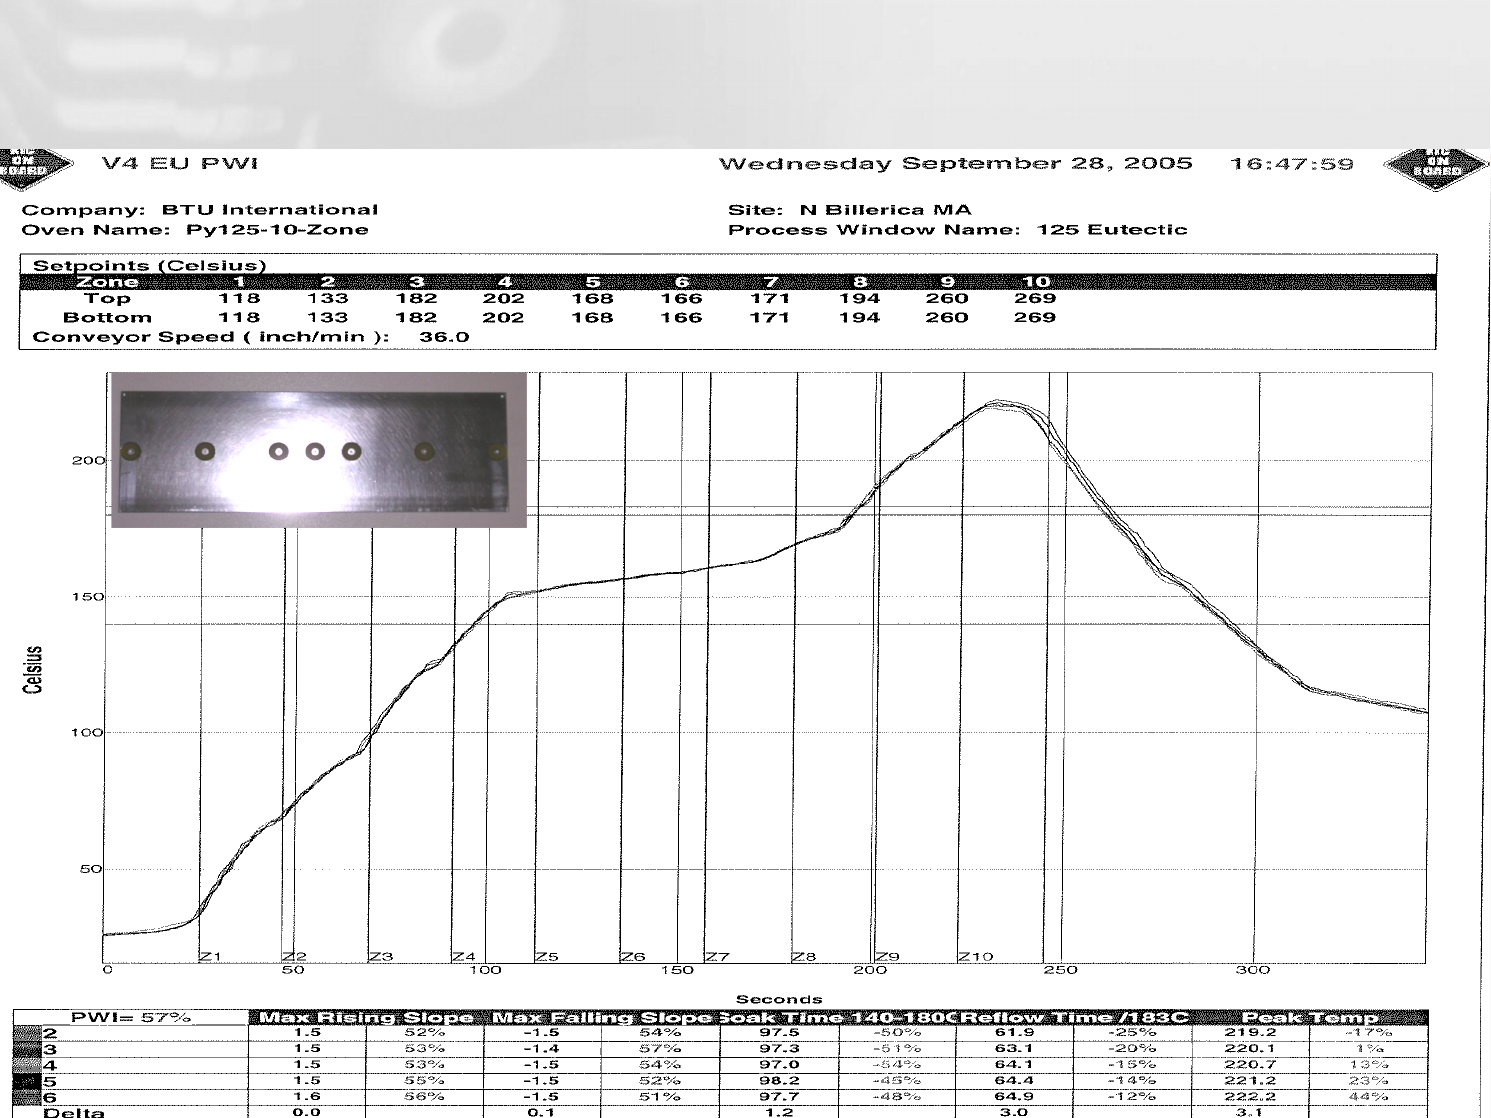Click Bottom zone 8 setpoint 194
Image resolution: width=1491 pixels, height=1118 pixels.
859,318
